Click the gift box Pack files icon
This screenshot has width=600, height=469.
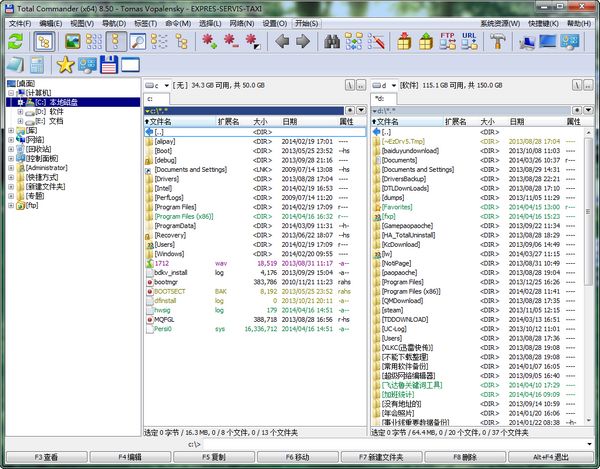(x=406, y=41)
